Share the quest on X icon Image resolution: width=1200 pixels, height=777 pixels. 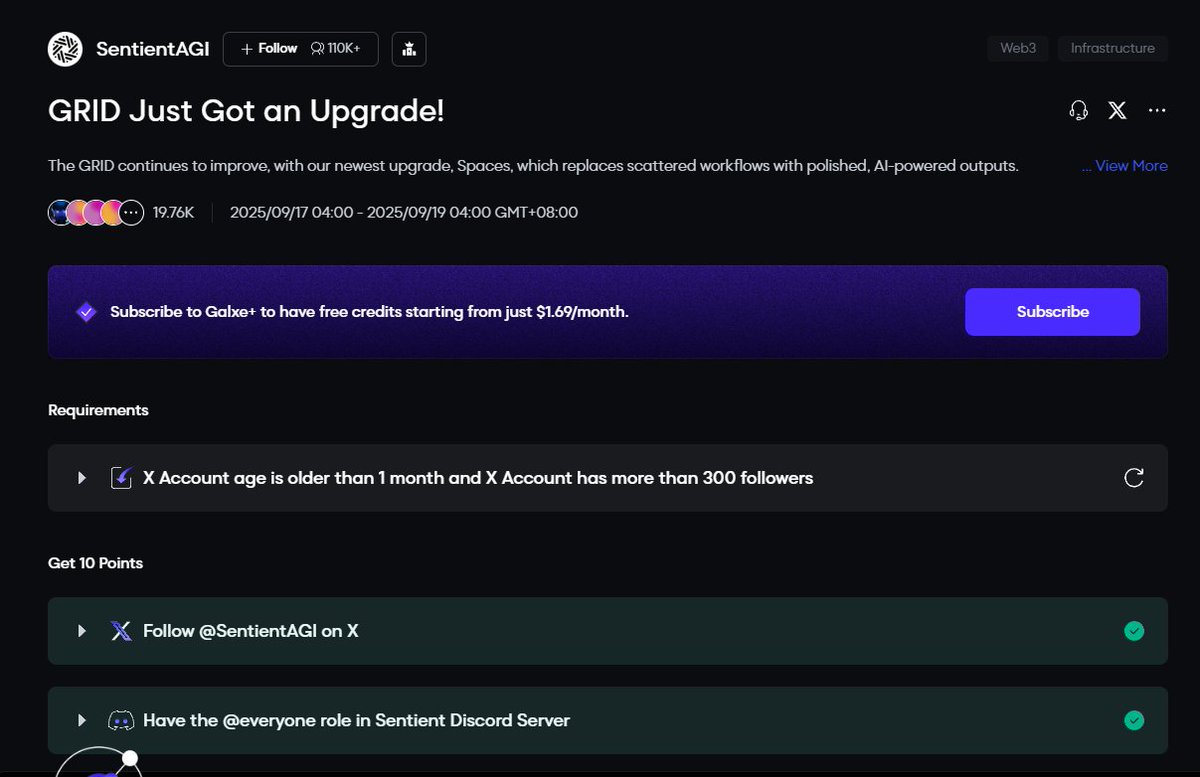pyautogui.click(x=1117, y=111)
